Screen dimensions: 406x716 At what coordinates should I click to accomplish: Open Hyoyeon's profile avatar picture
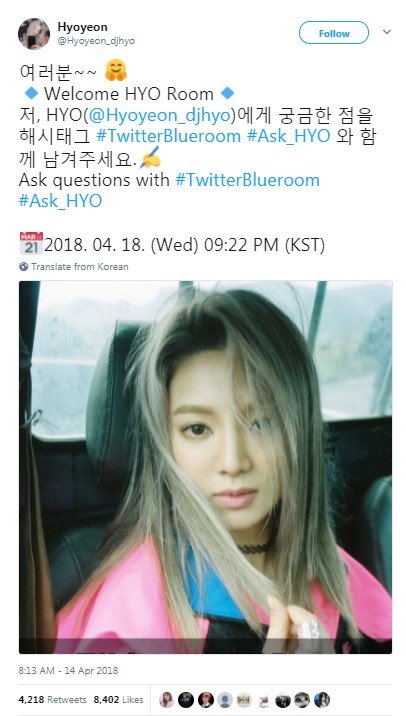point(34,34)
